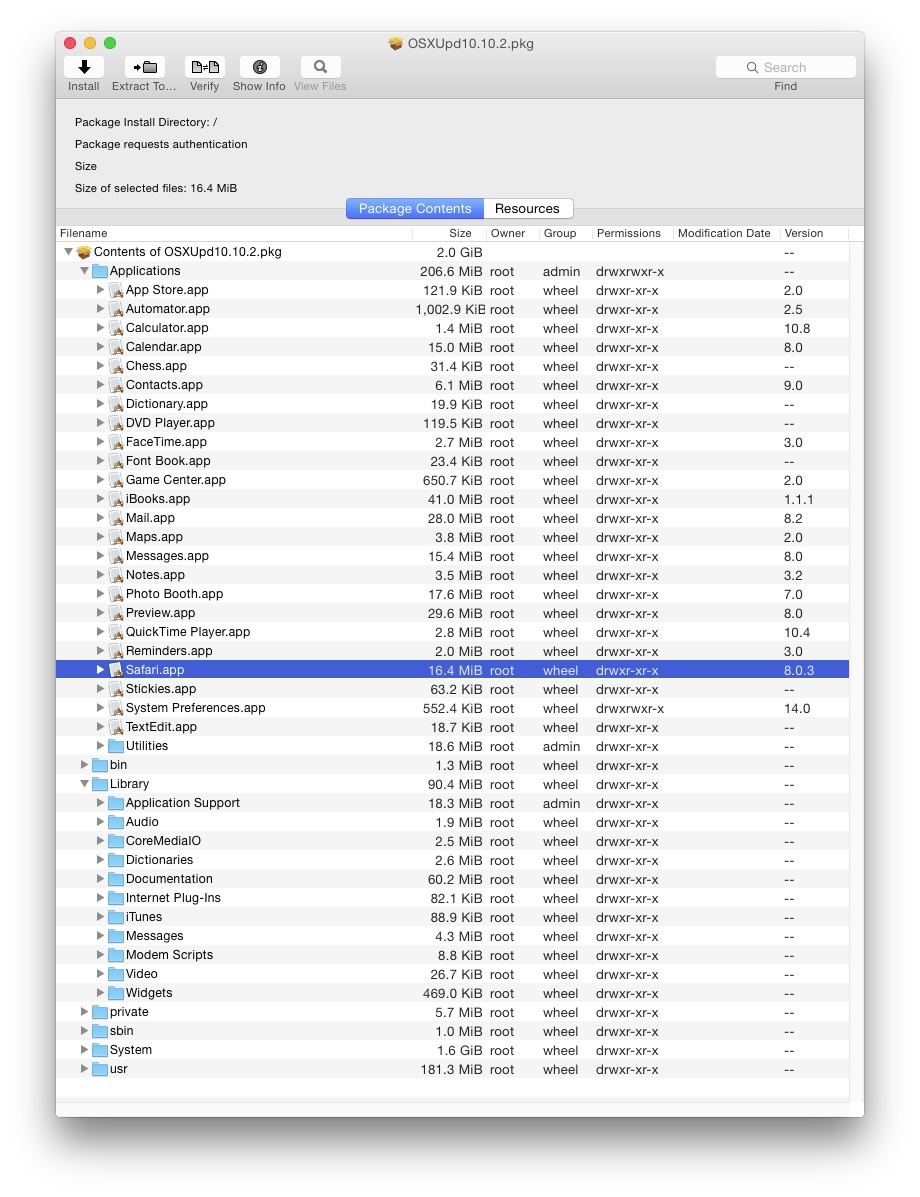Click the Calculator.app file icon
The height and width of the screenshot is (1197, 920).
coord(116,328)
